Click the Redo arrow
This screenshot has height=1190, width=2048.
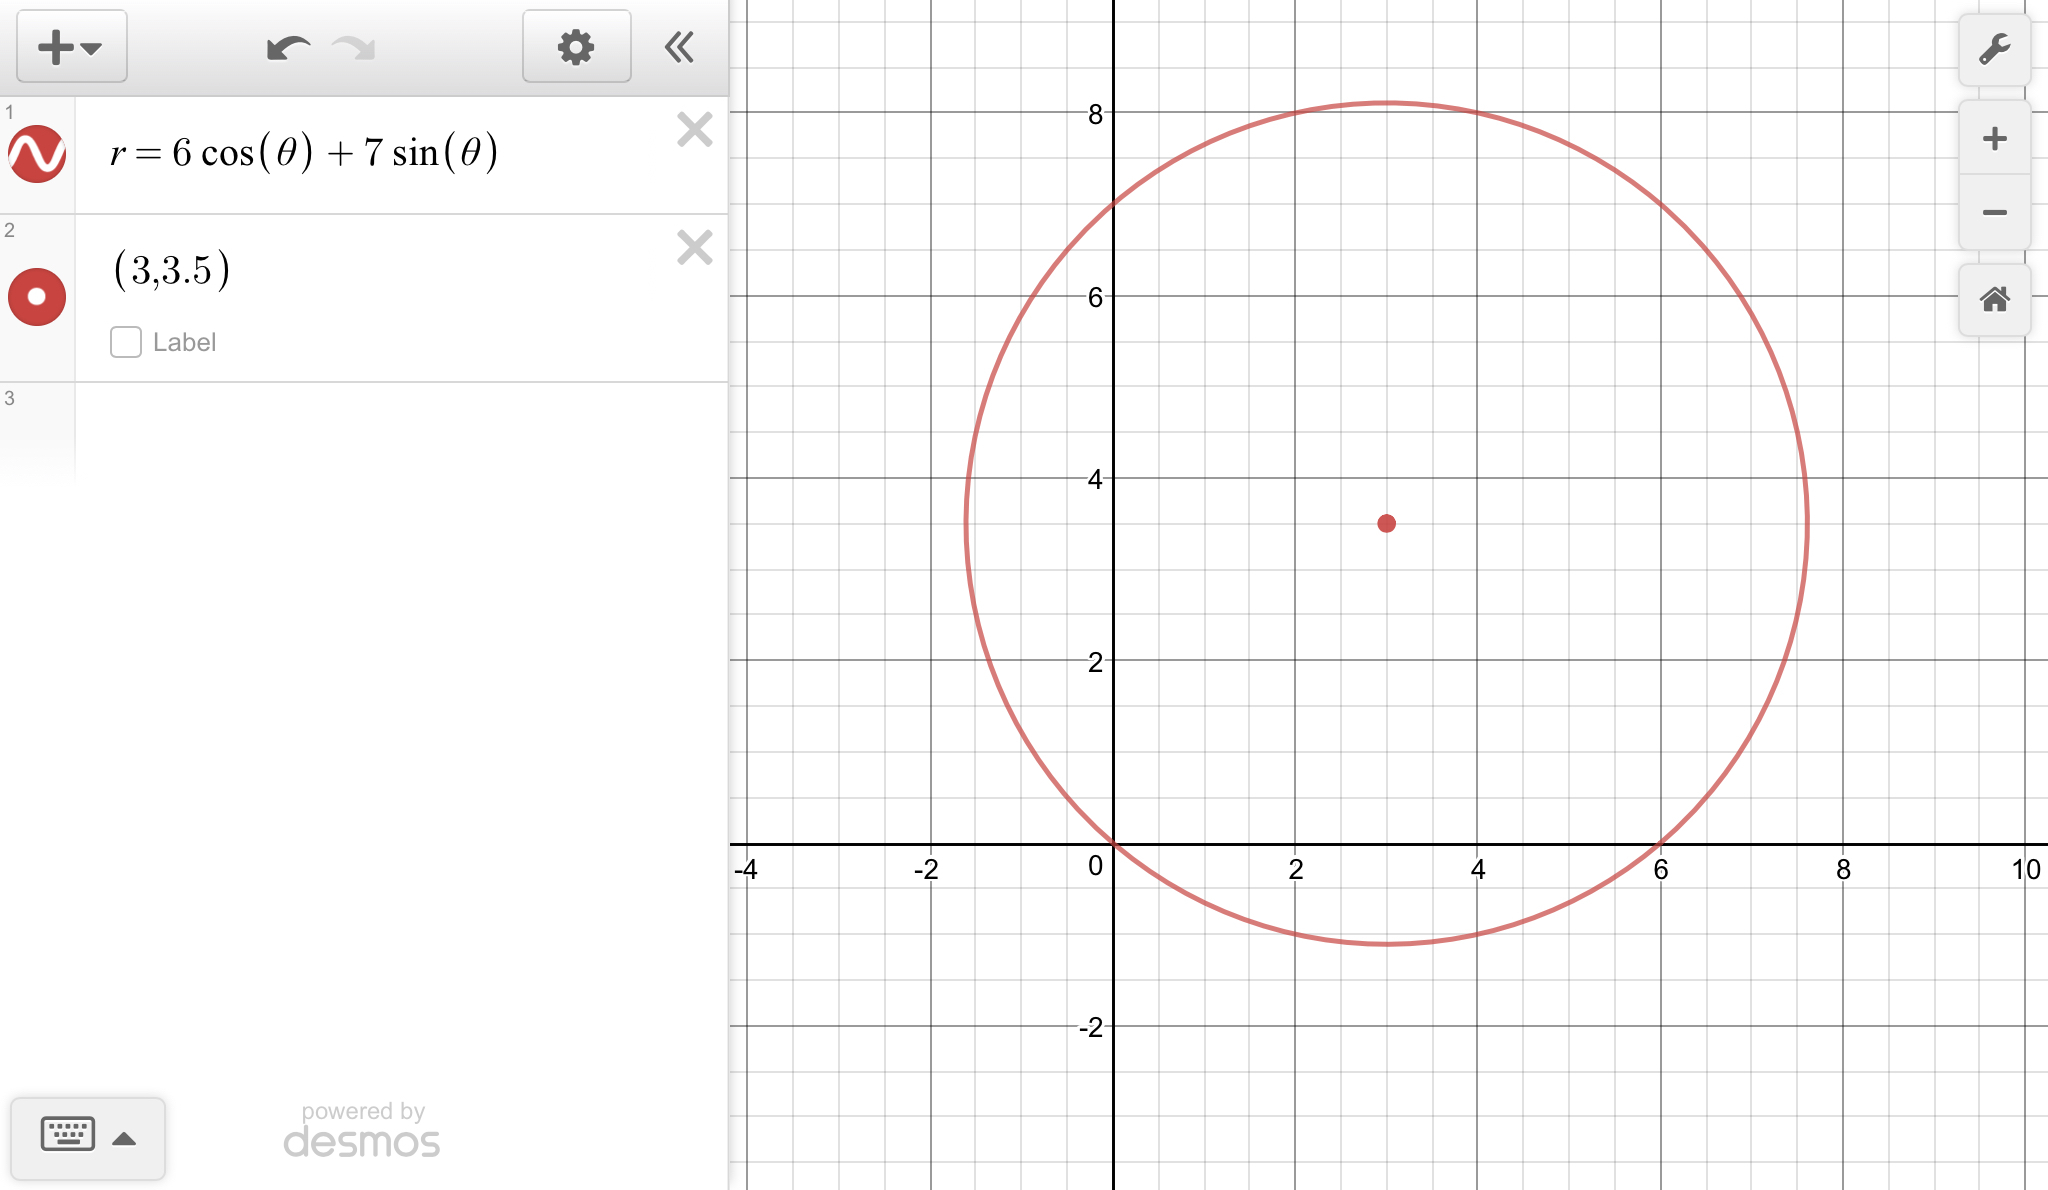coord(354,48)
